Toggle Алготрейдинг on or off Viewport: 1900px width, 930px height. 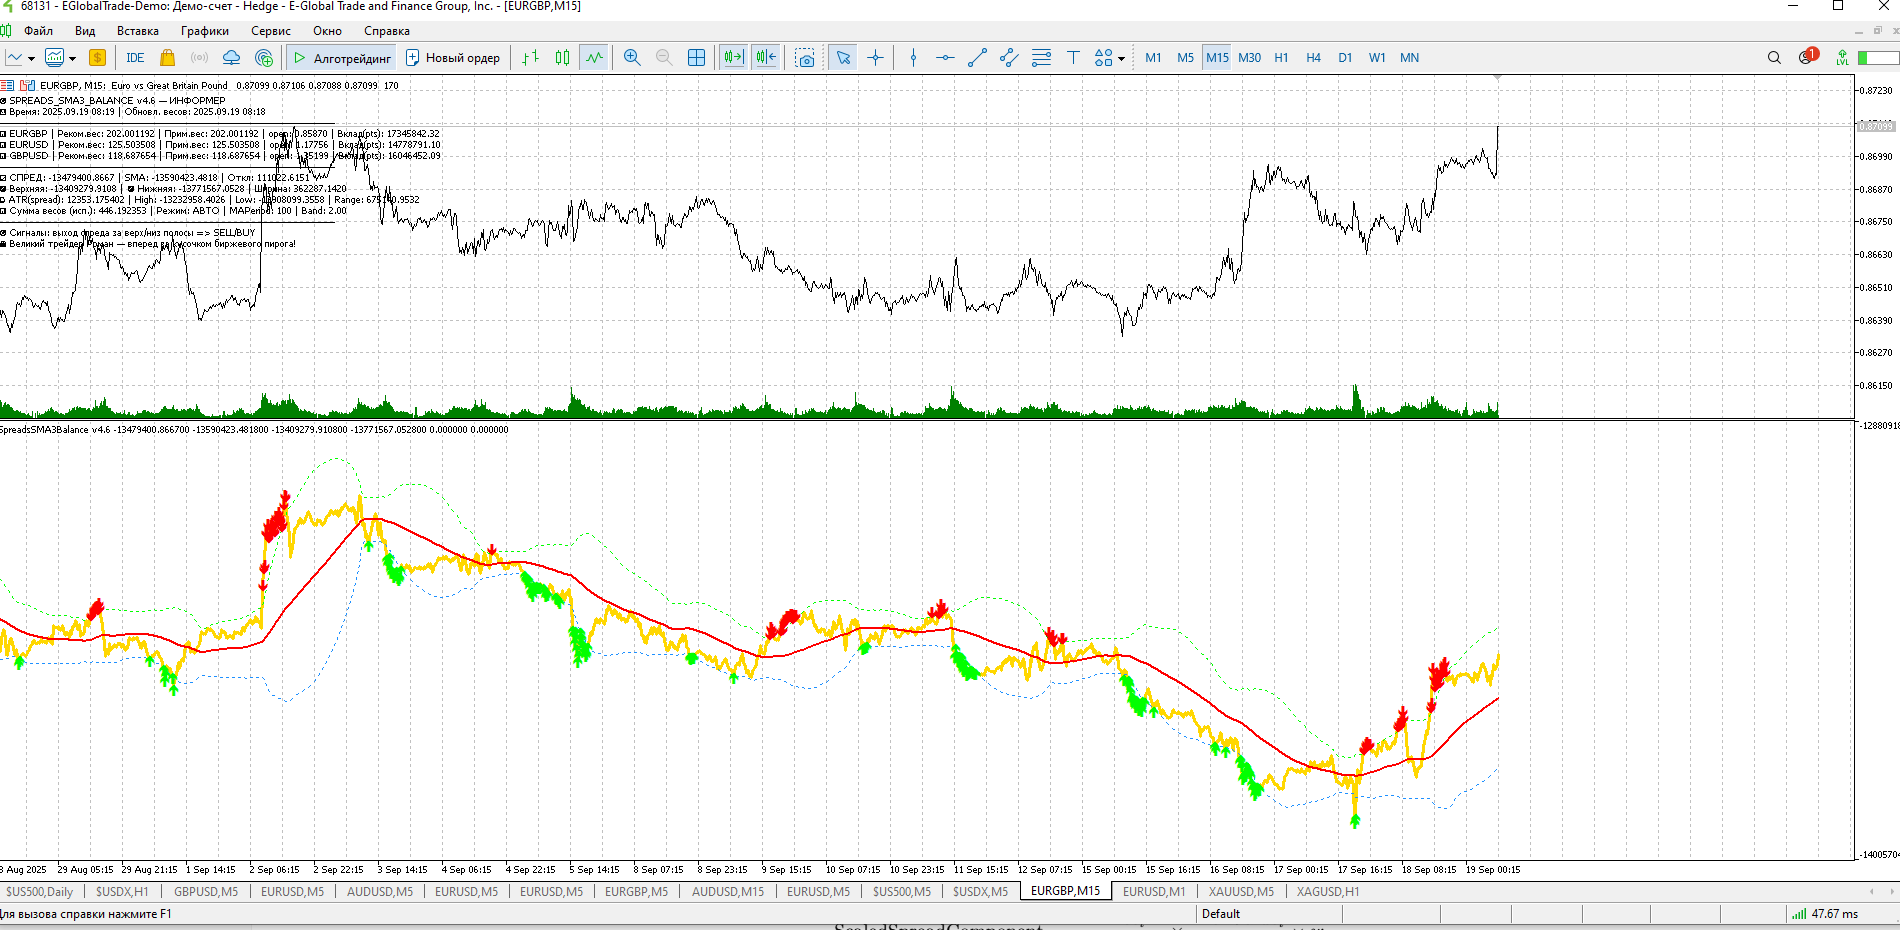point(341,58)
